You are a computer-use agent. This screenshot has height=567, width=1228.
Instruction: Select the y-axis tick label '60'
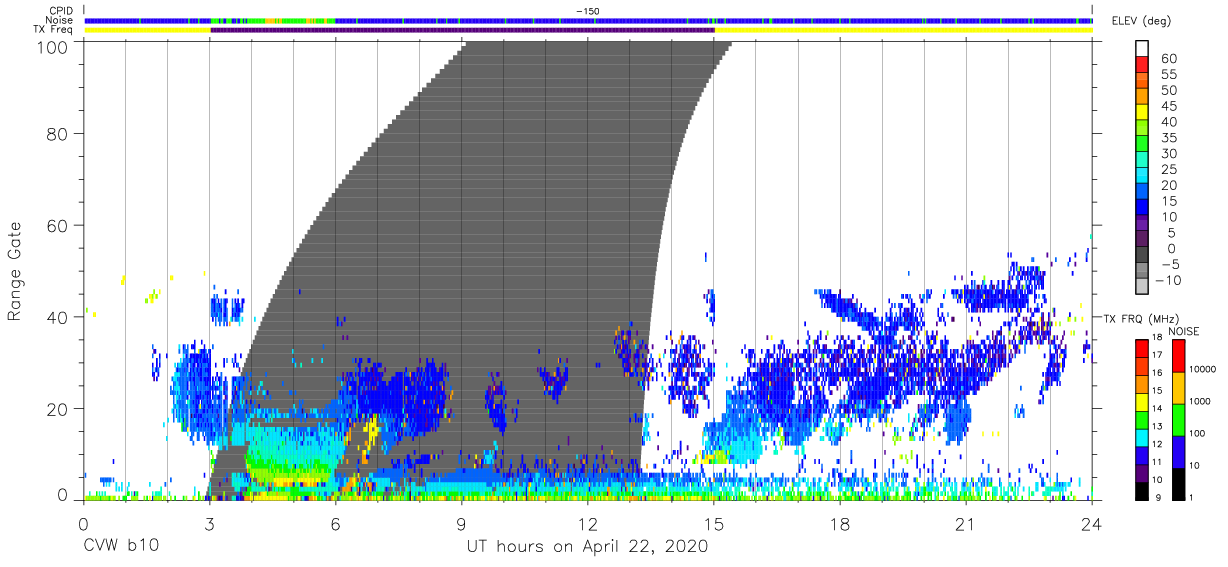click(x=57, y=225)
